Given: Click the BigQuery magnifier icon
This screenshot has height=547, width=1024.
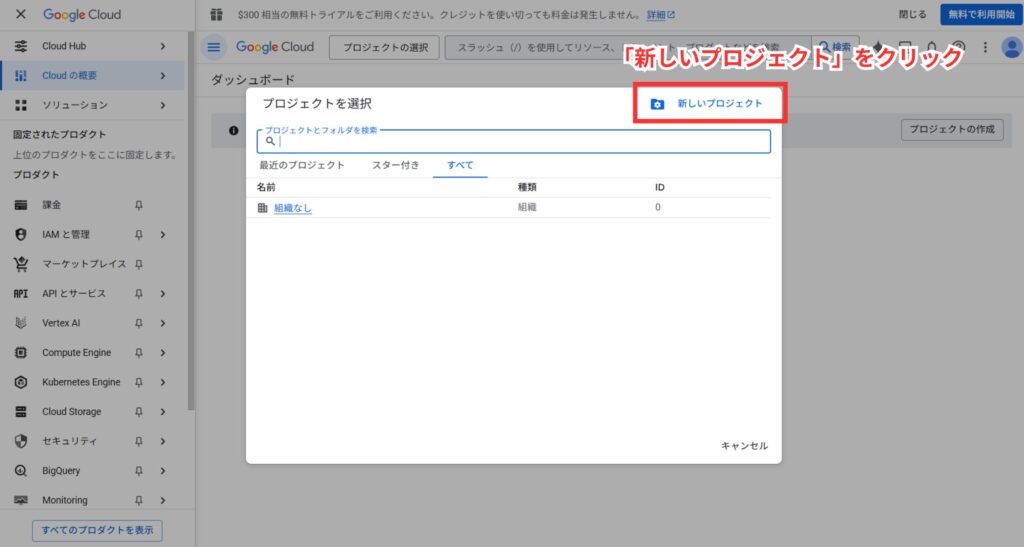Looking at the screenshot, I should pyautogui.click(x=21, y=471).
